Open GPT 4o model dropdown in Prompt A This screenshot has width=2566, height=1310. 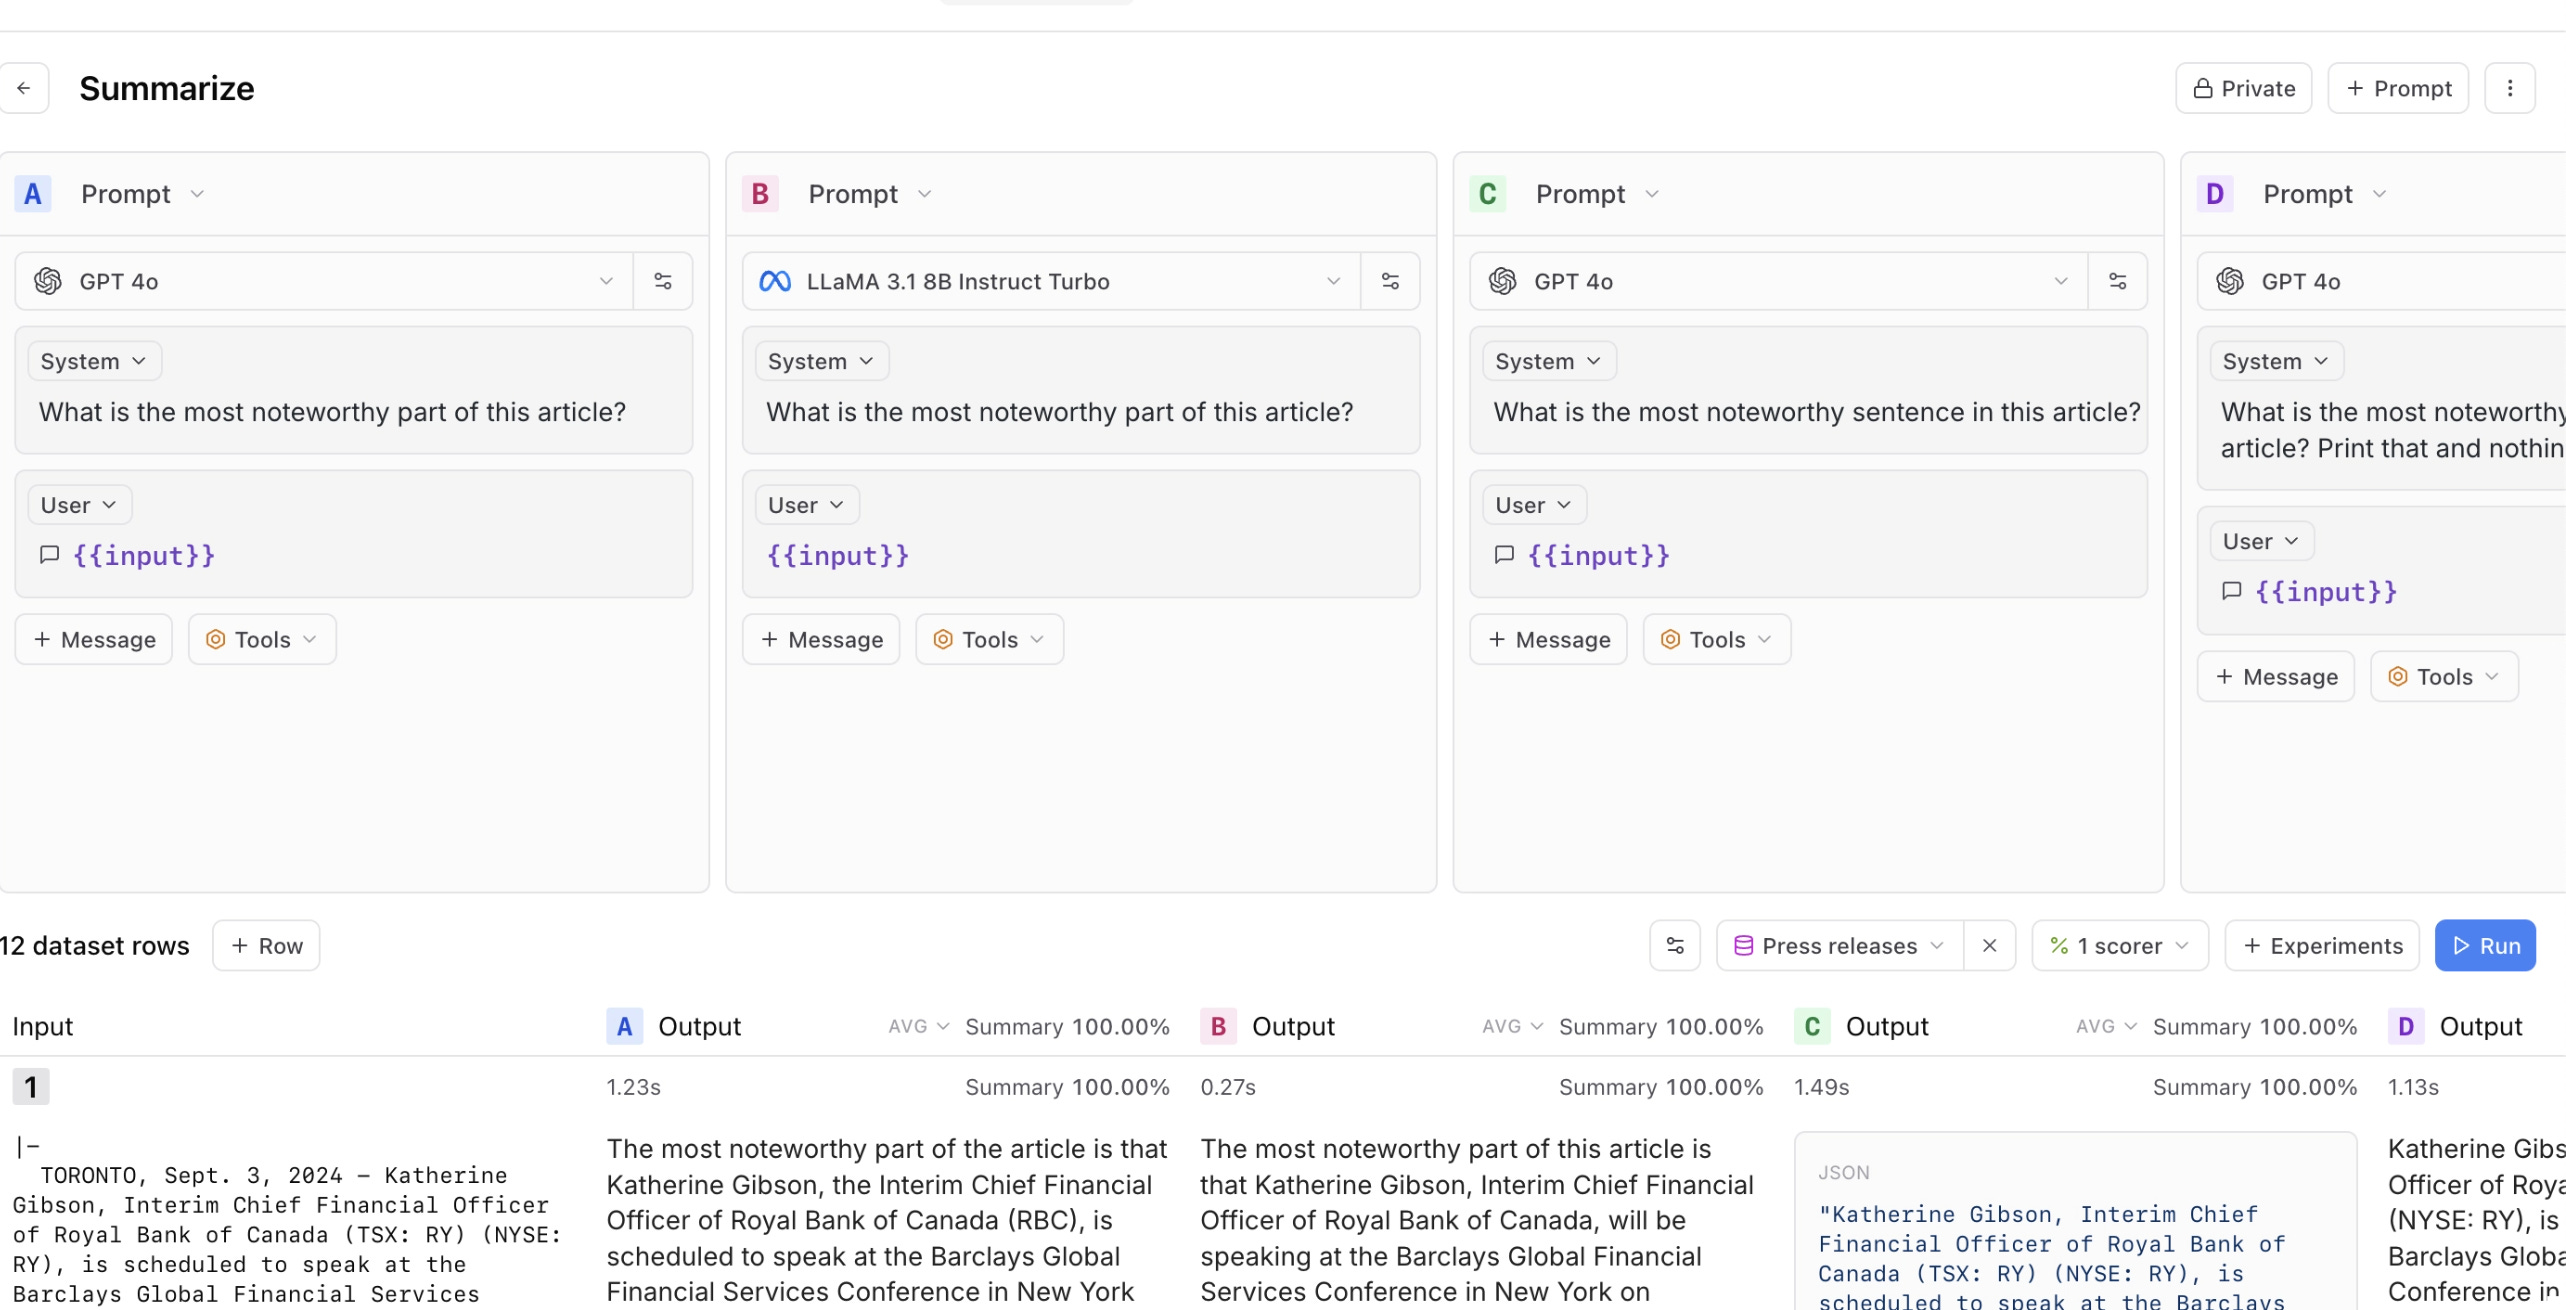point(324,281)
